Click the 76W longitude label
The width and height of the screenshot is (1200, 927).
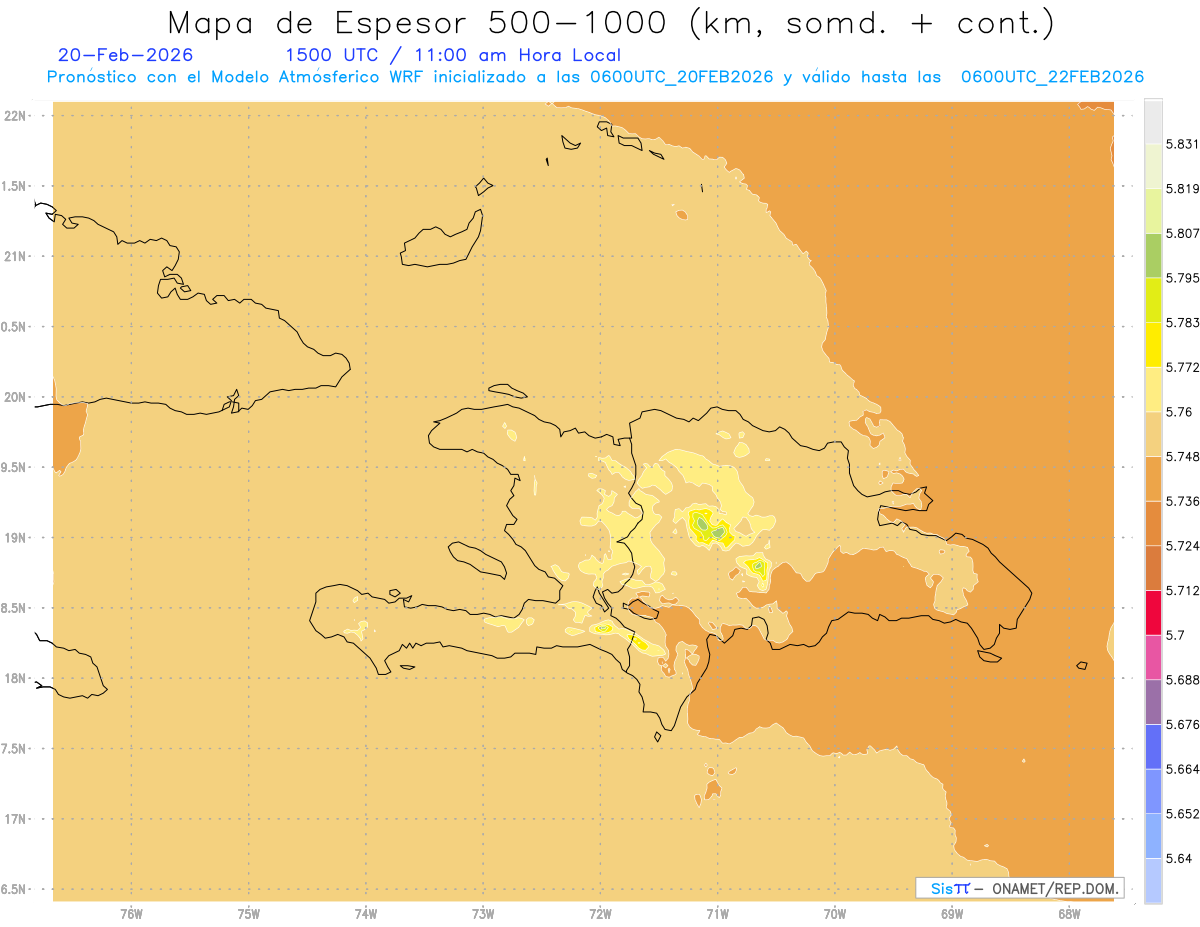pyautogui.click(x=131, y=913)
